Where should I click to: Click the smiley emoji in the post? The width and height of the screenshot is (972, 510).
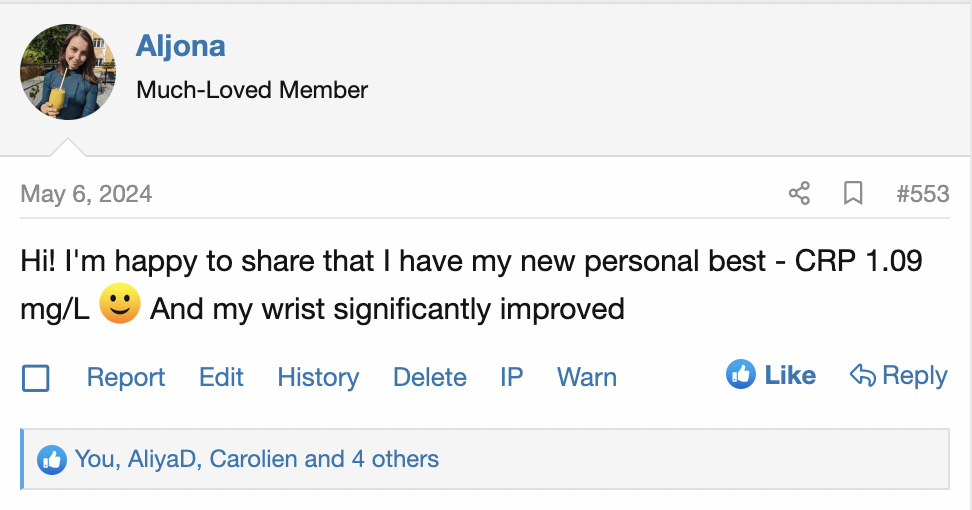coord(120,303)
